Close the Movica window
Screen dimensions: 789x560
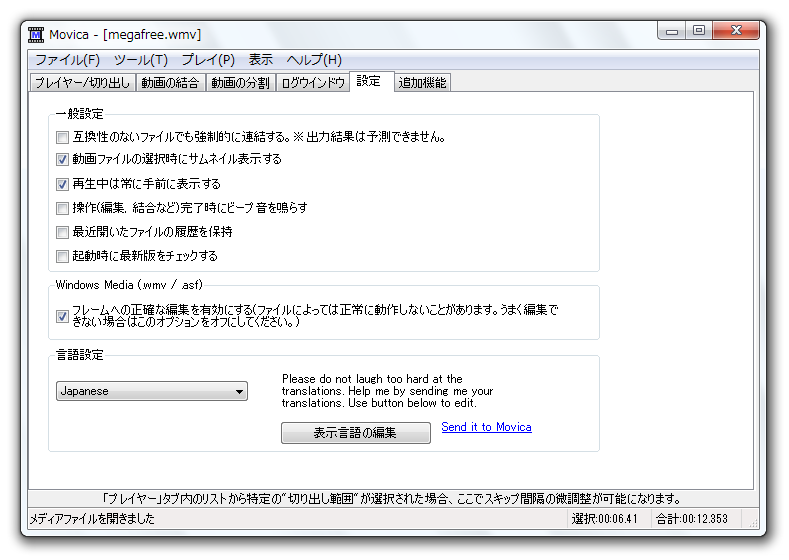point(736,31)
